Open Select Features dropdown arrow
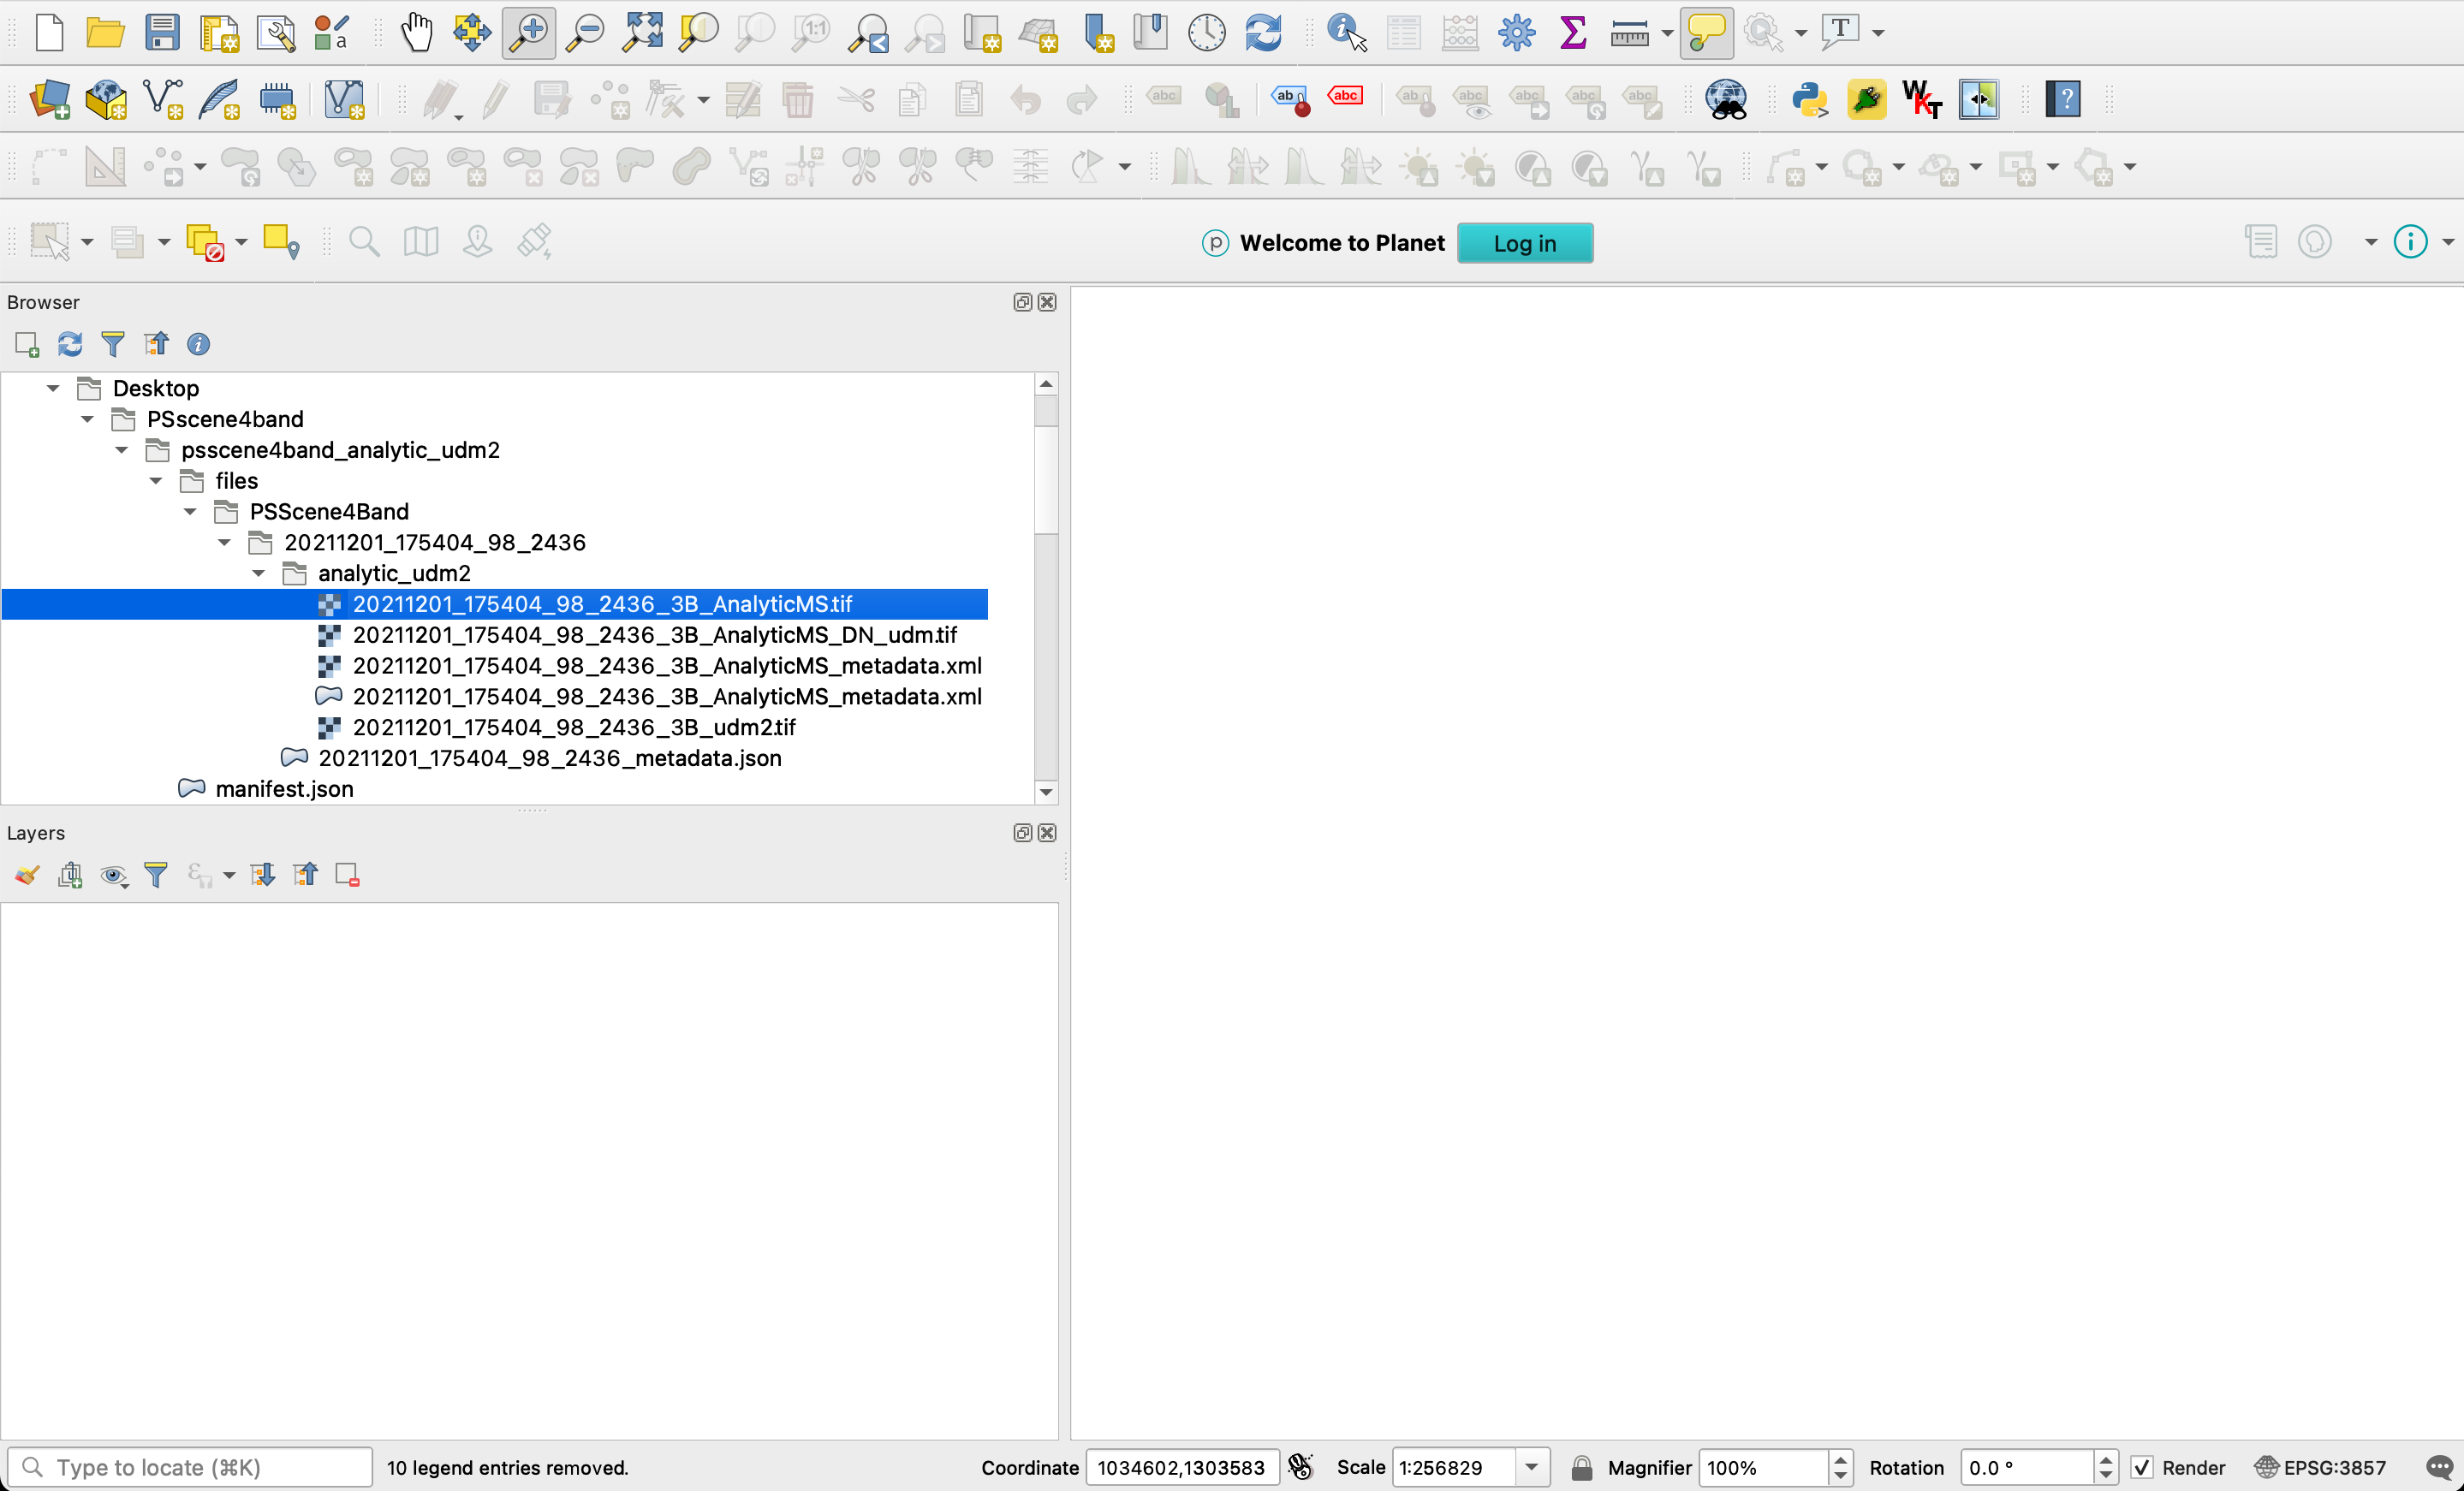The height and width of the screenshot is (1491, 2464). click(x=87, y=242)
